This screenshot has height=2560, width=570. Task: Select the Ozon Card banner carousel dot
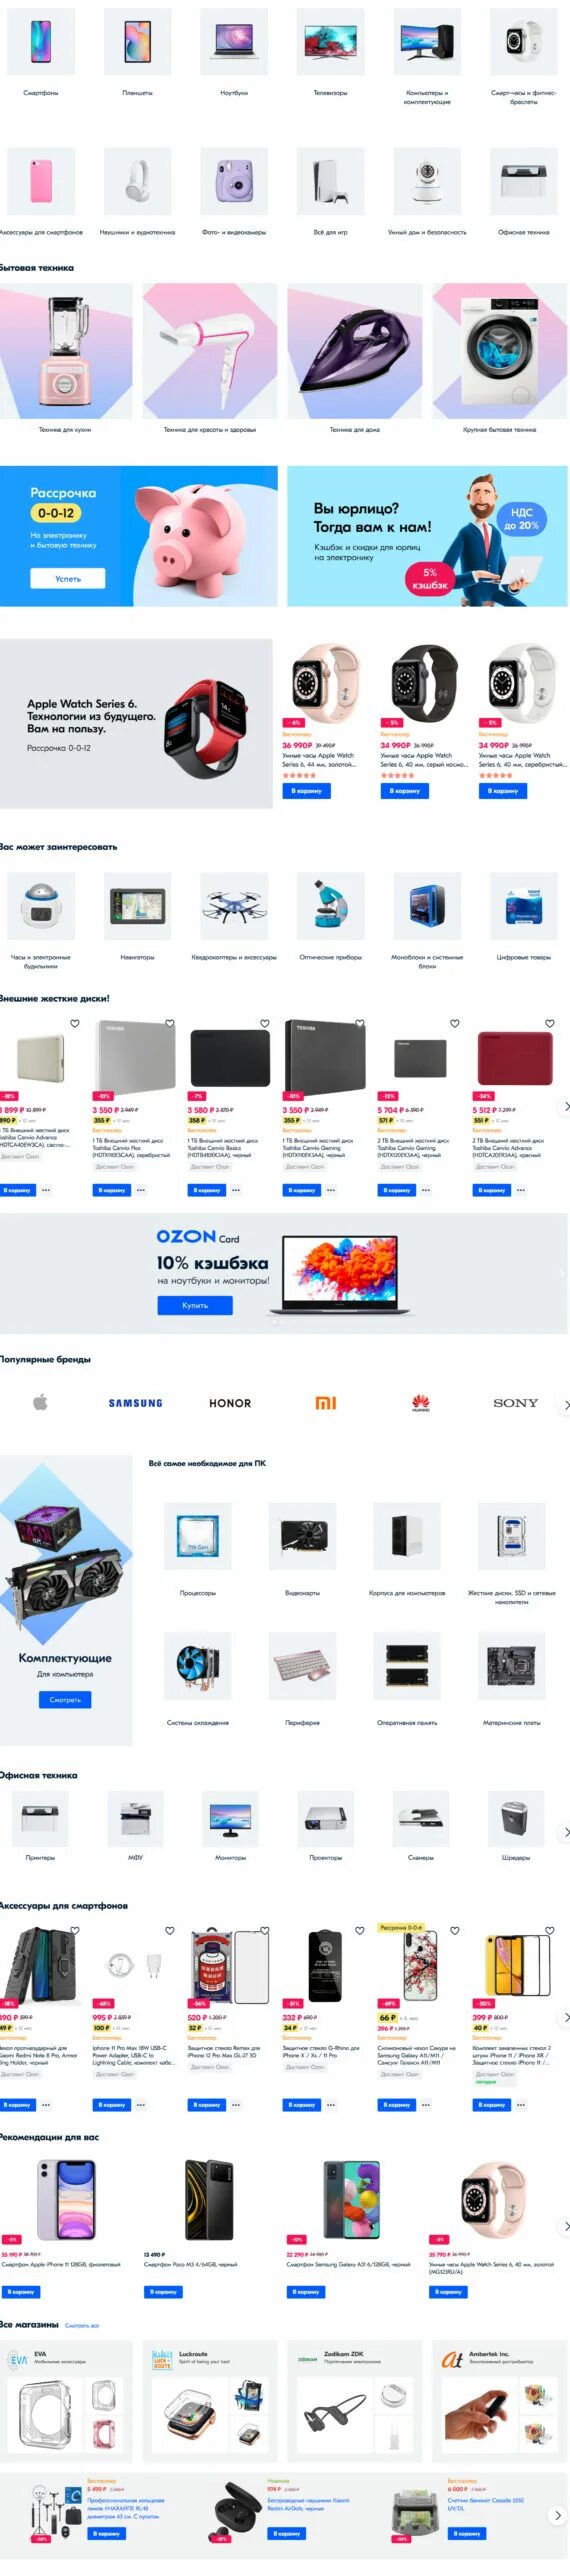click(x=276, y=1322)
